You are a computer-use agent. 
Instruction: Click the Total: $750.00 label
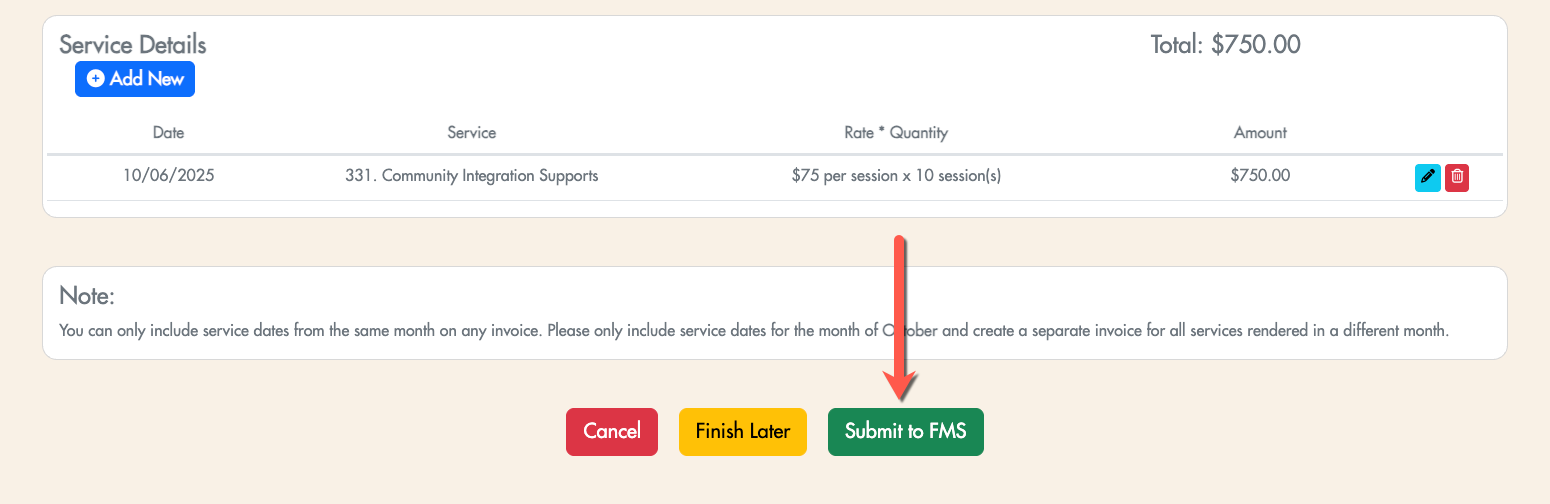[1225, 45]
